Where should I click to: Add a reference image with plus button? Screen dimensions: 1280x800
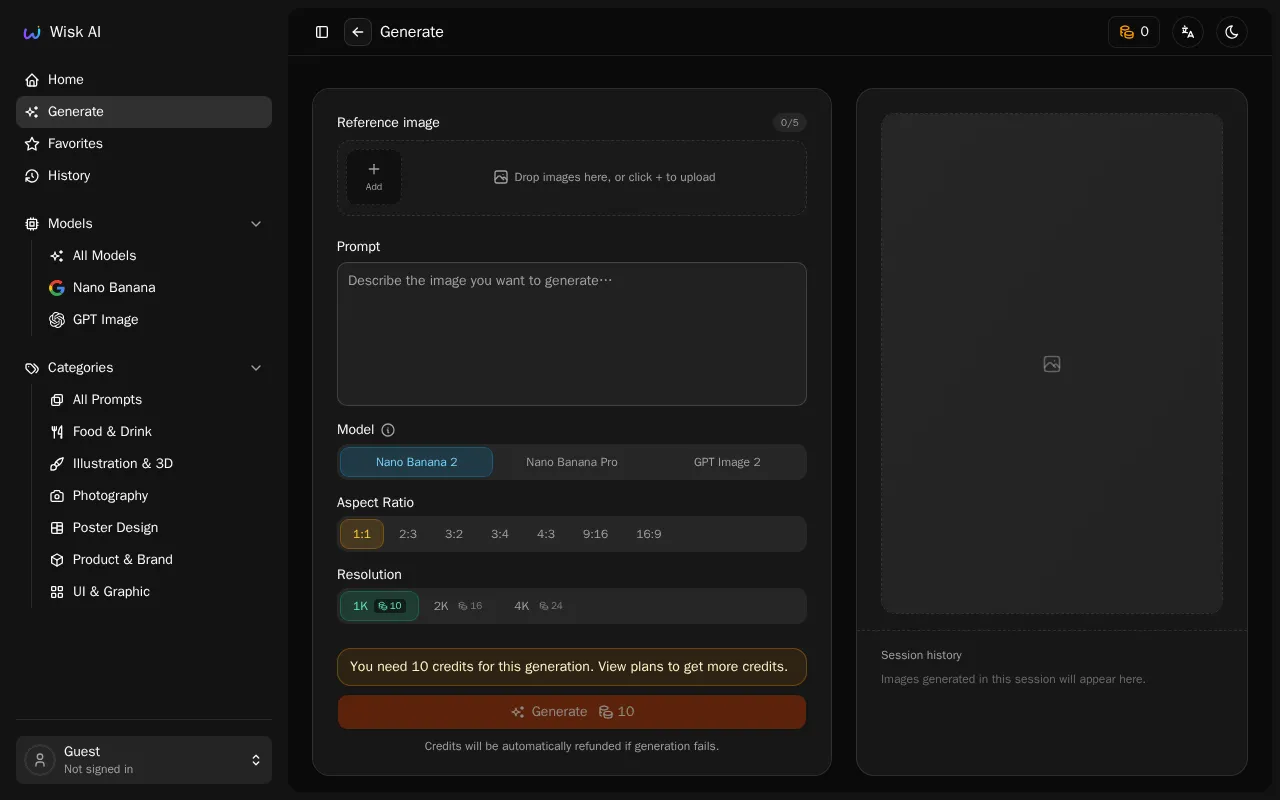tap(374, 177)
